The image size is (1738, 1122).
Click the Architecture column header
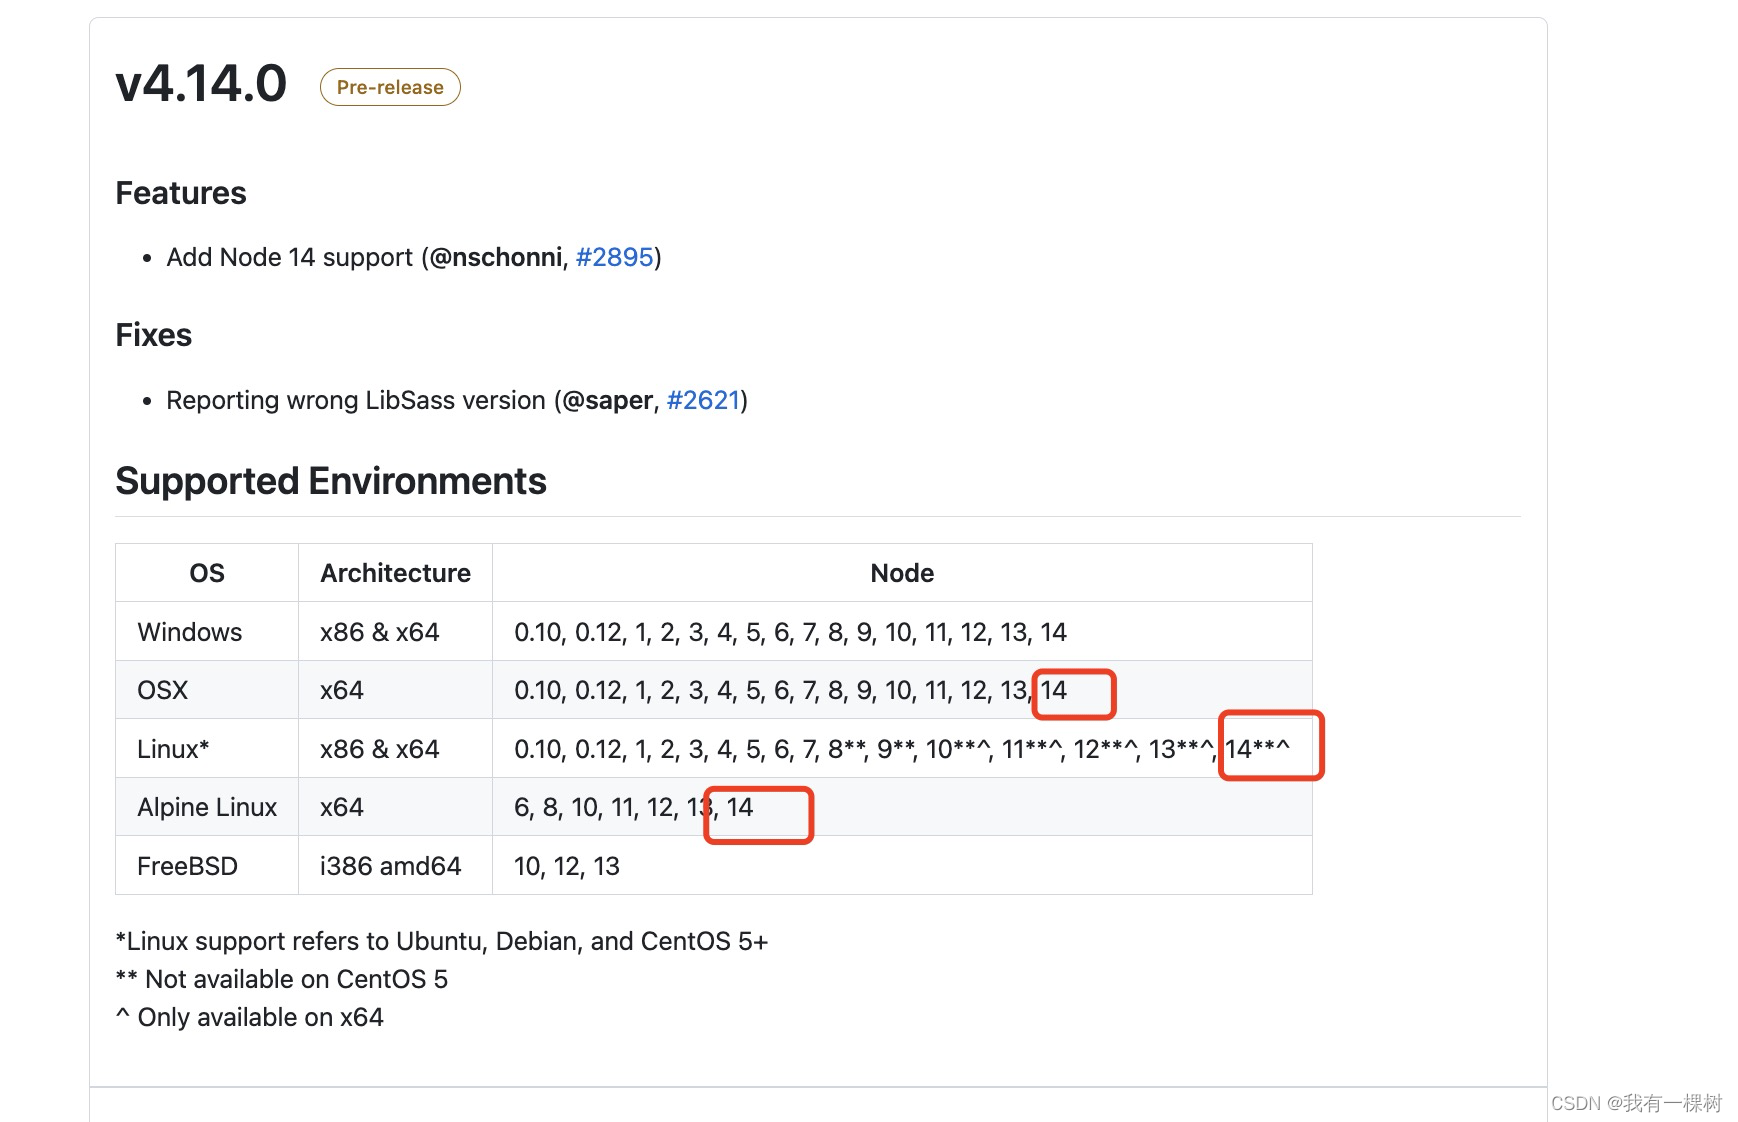click(x=395, y=573)
